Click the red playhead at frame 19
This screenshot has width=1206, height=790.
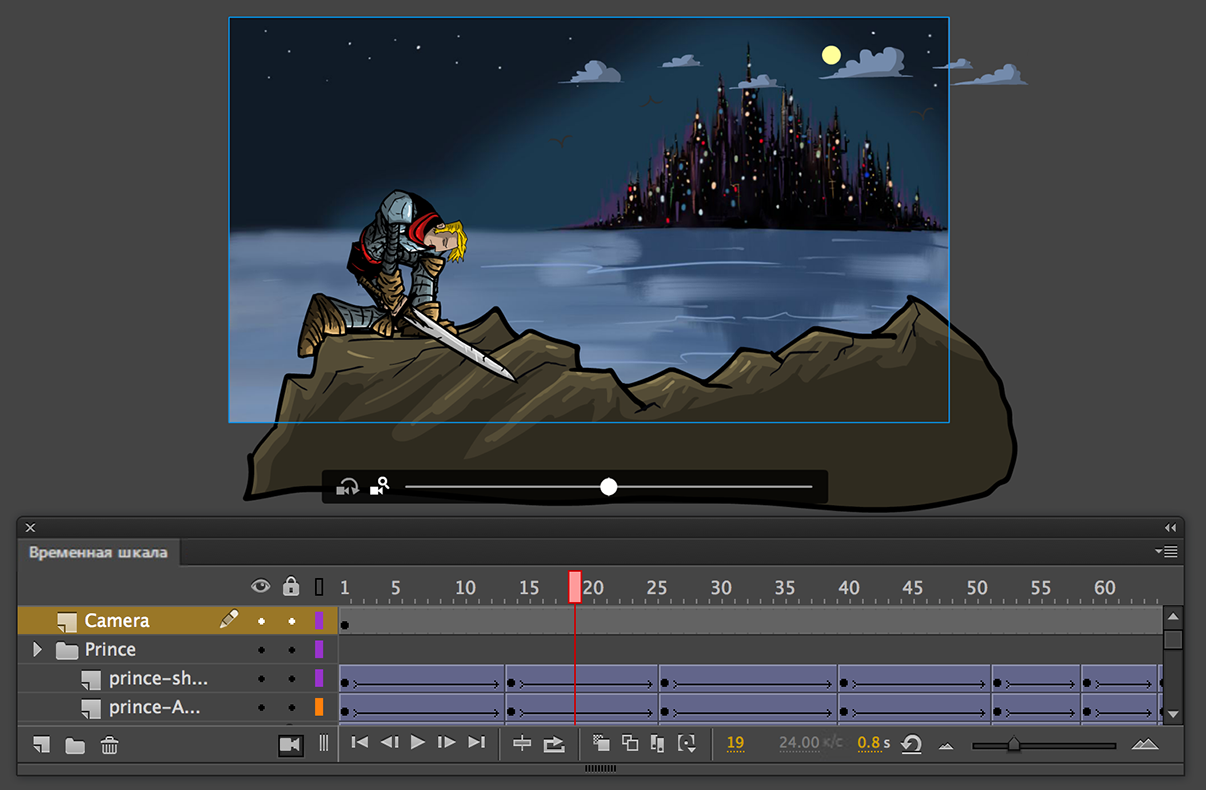(x=575, y=586)
